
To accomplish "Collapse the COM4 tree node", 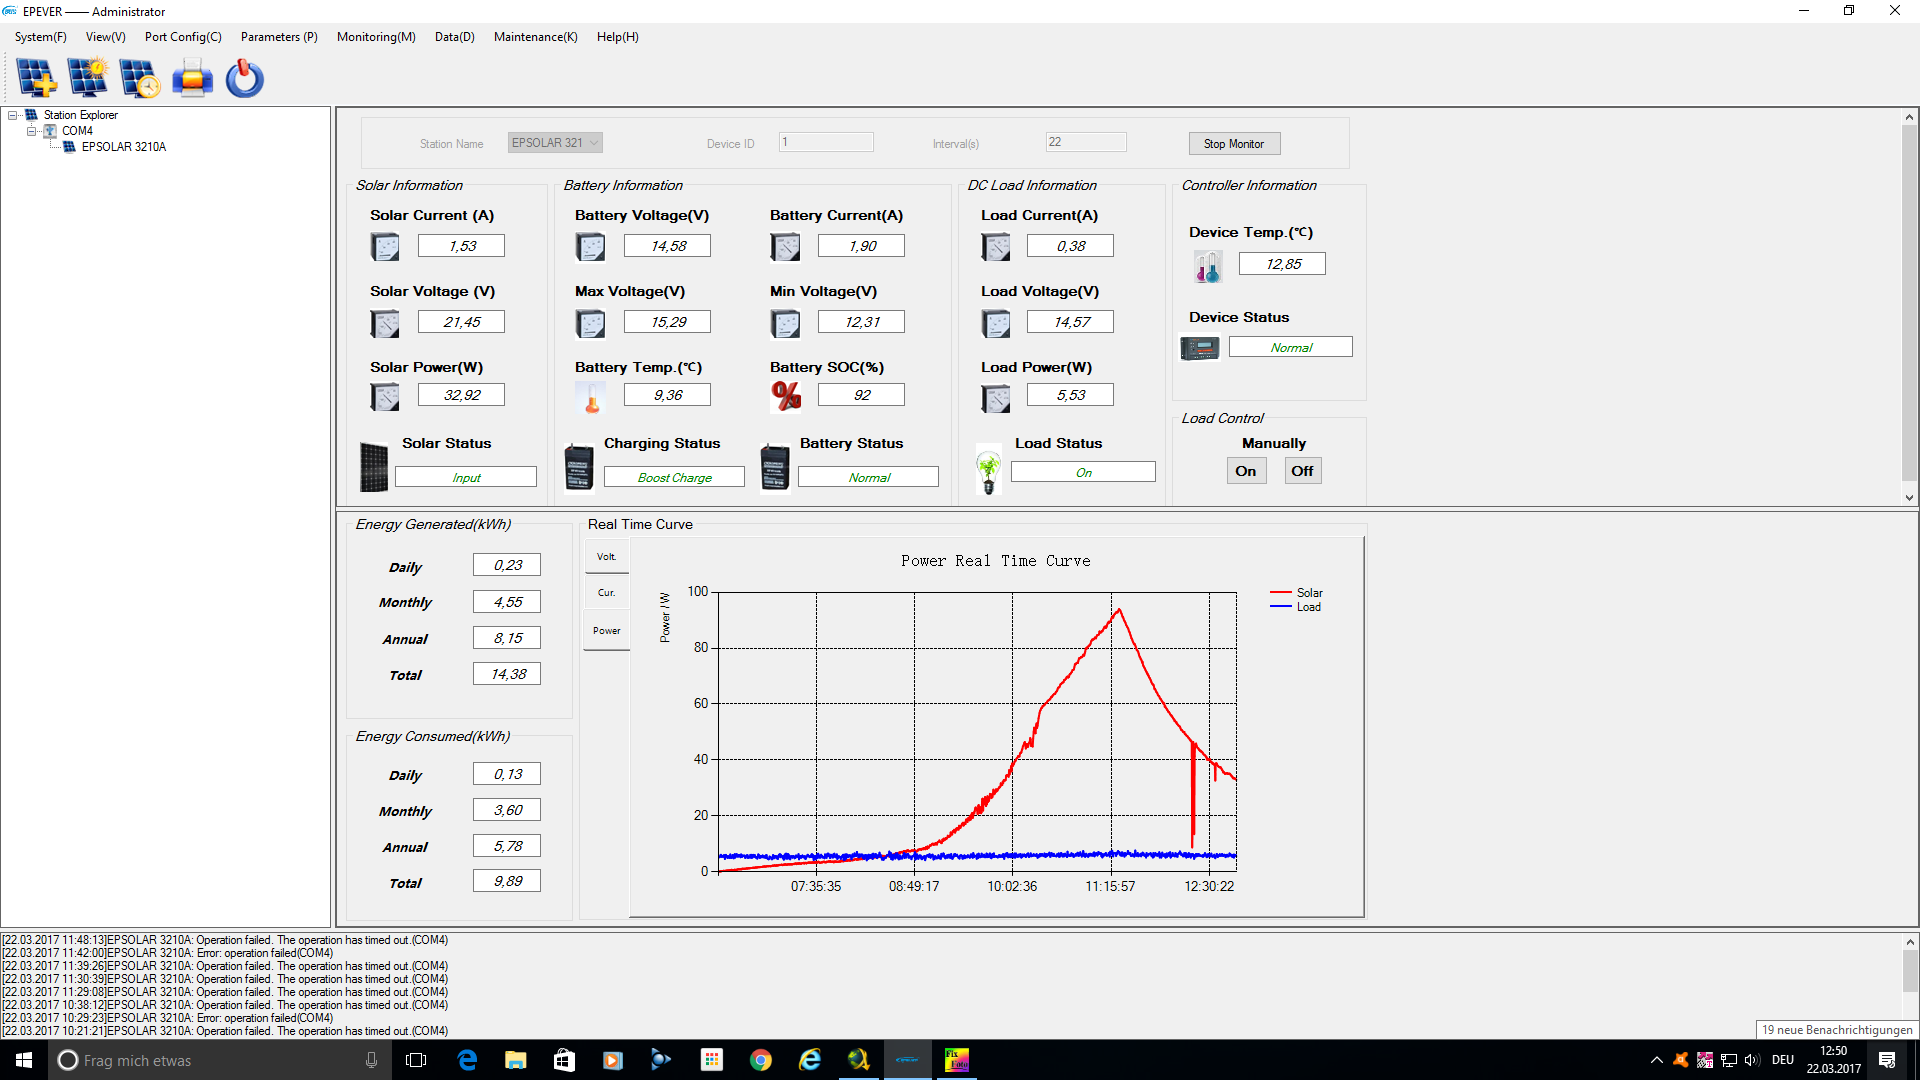I will click(x=31, y=131).
